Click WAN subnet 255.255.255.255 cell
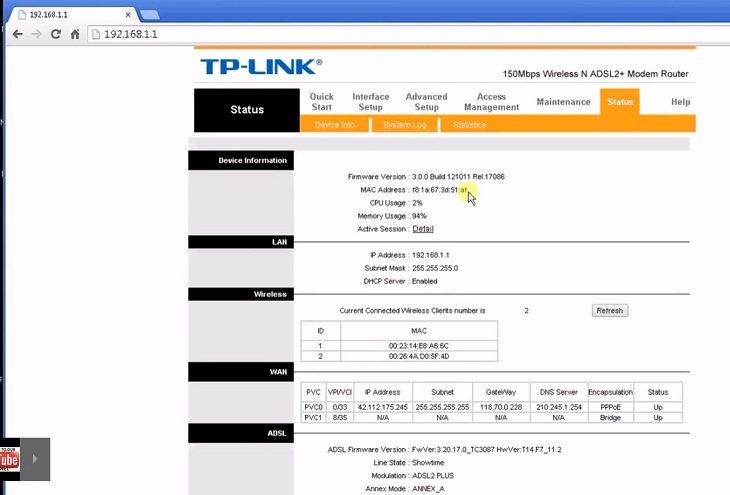This screenshot has height=495, width=730. click(442, 407)
